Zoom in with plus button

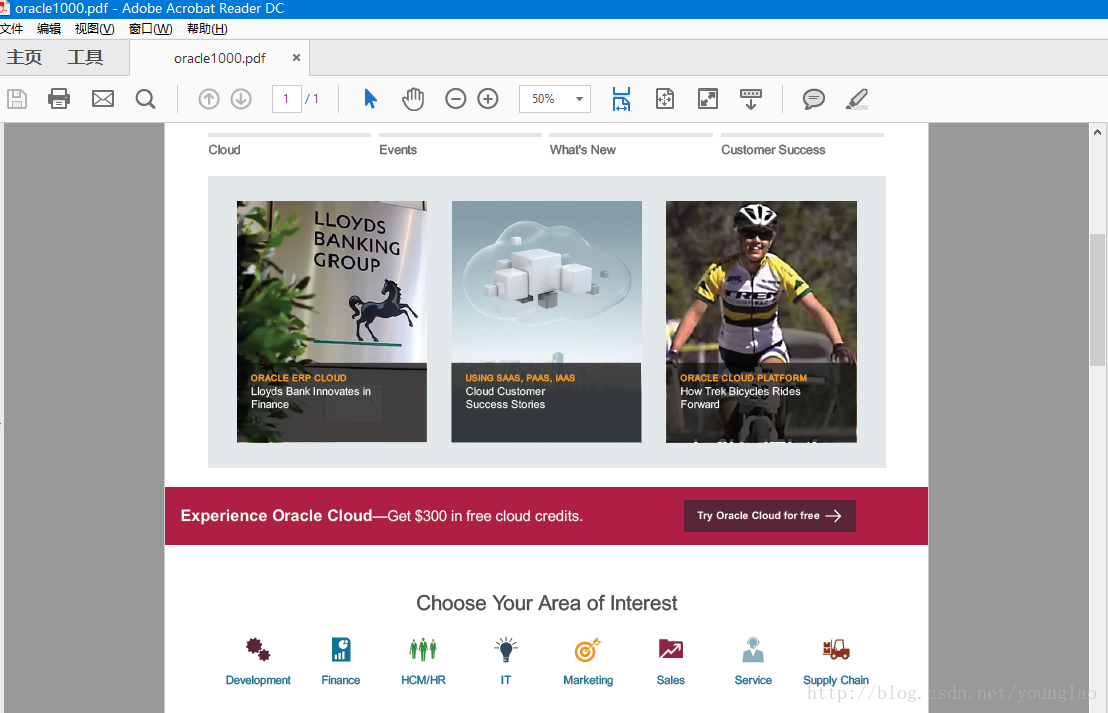coord(488,99)
